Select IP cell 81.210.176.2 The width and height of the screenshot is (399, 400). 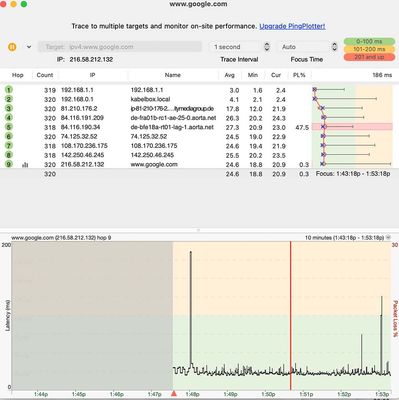pos(79,109)
